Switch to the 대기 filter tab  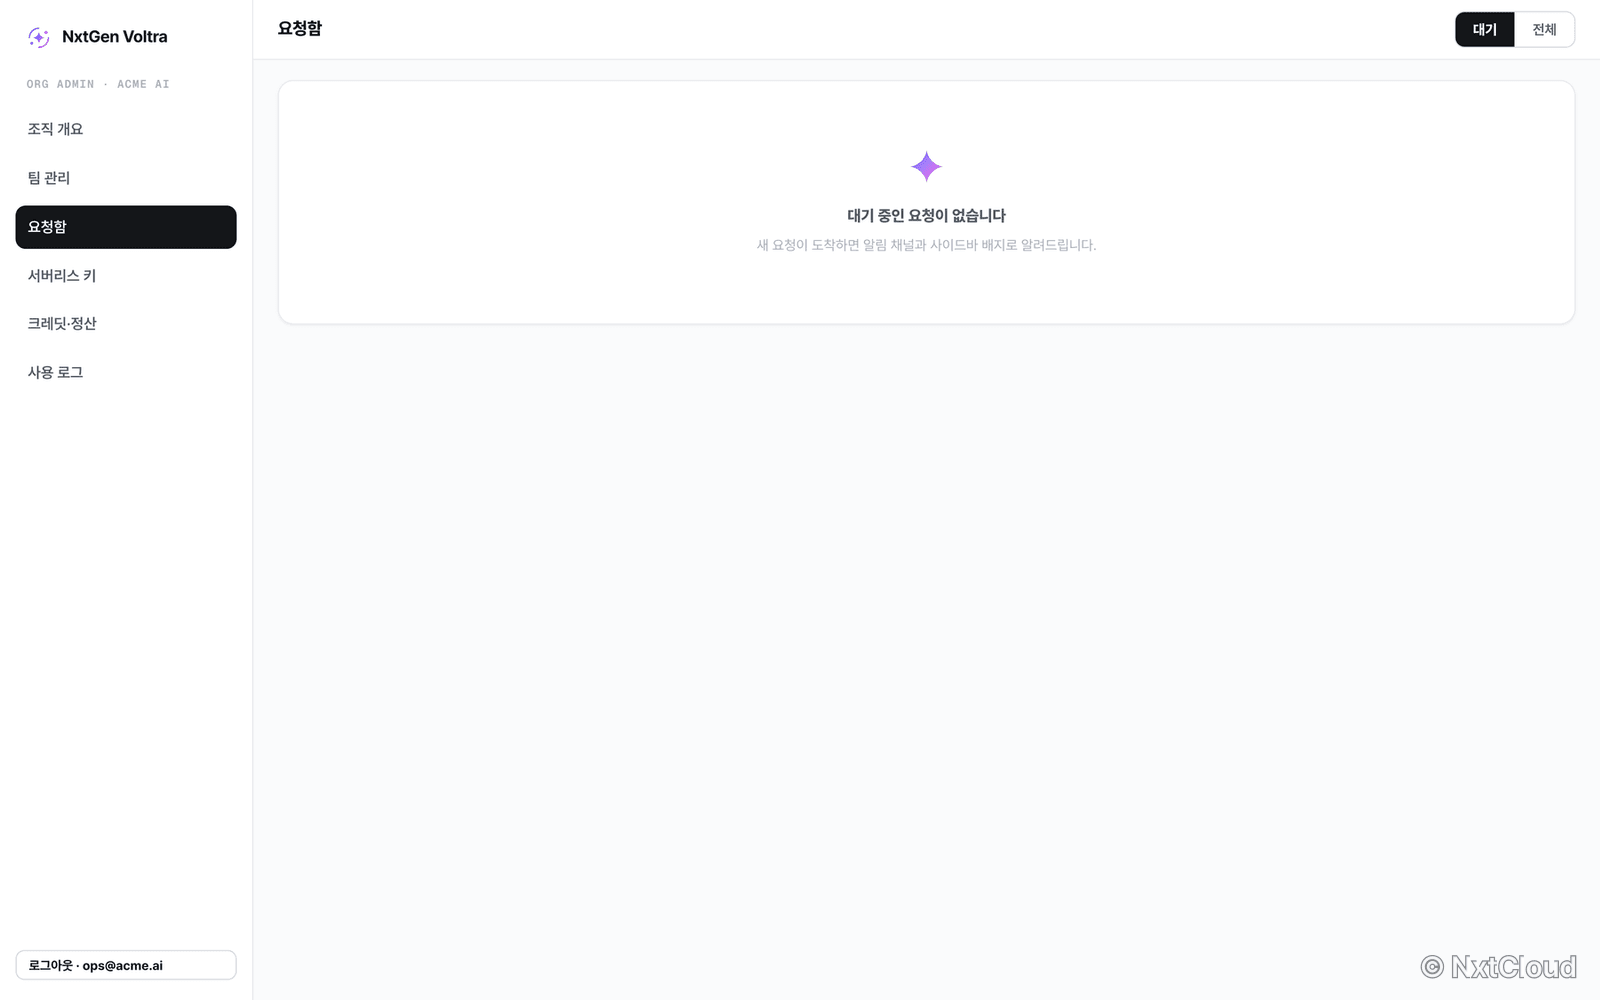coord(1485,29)
